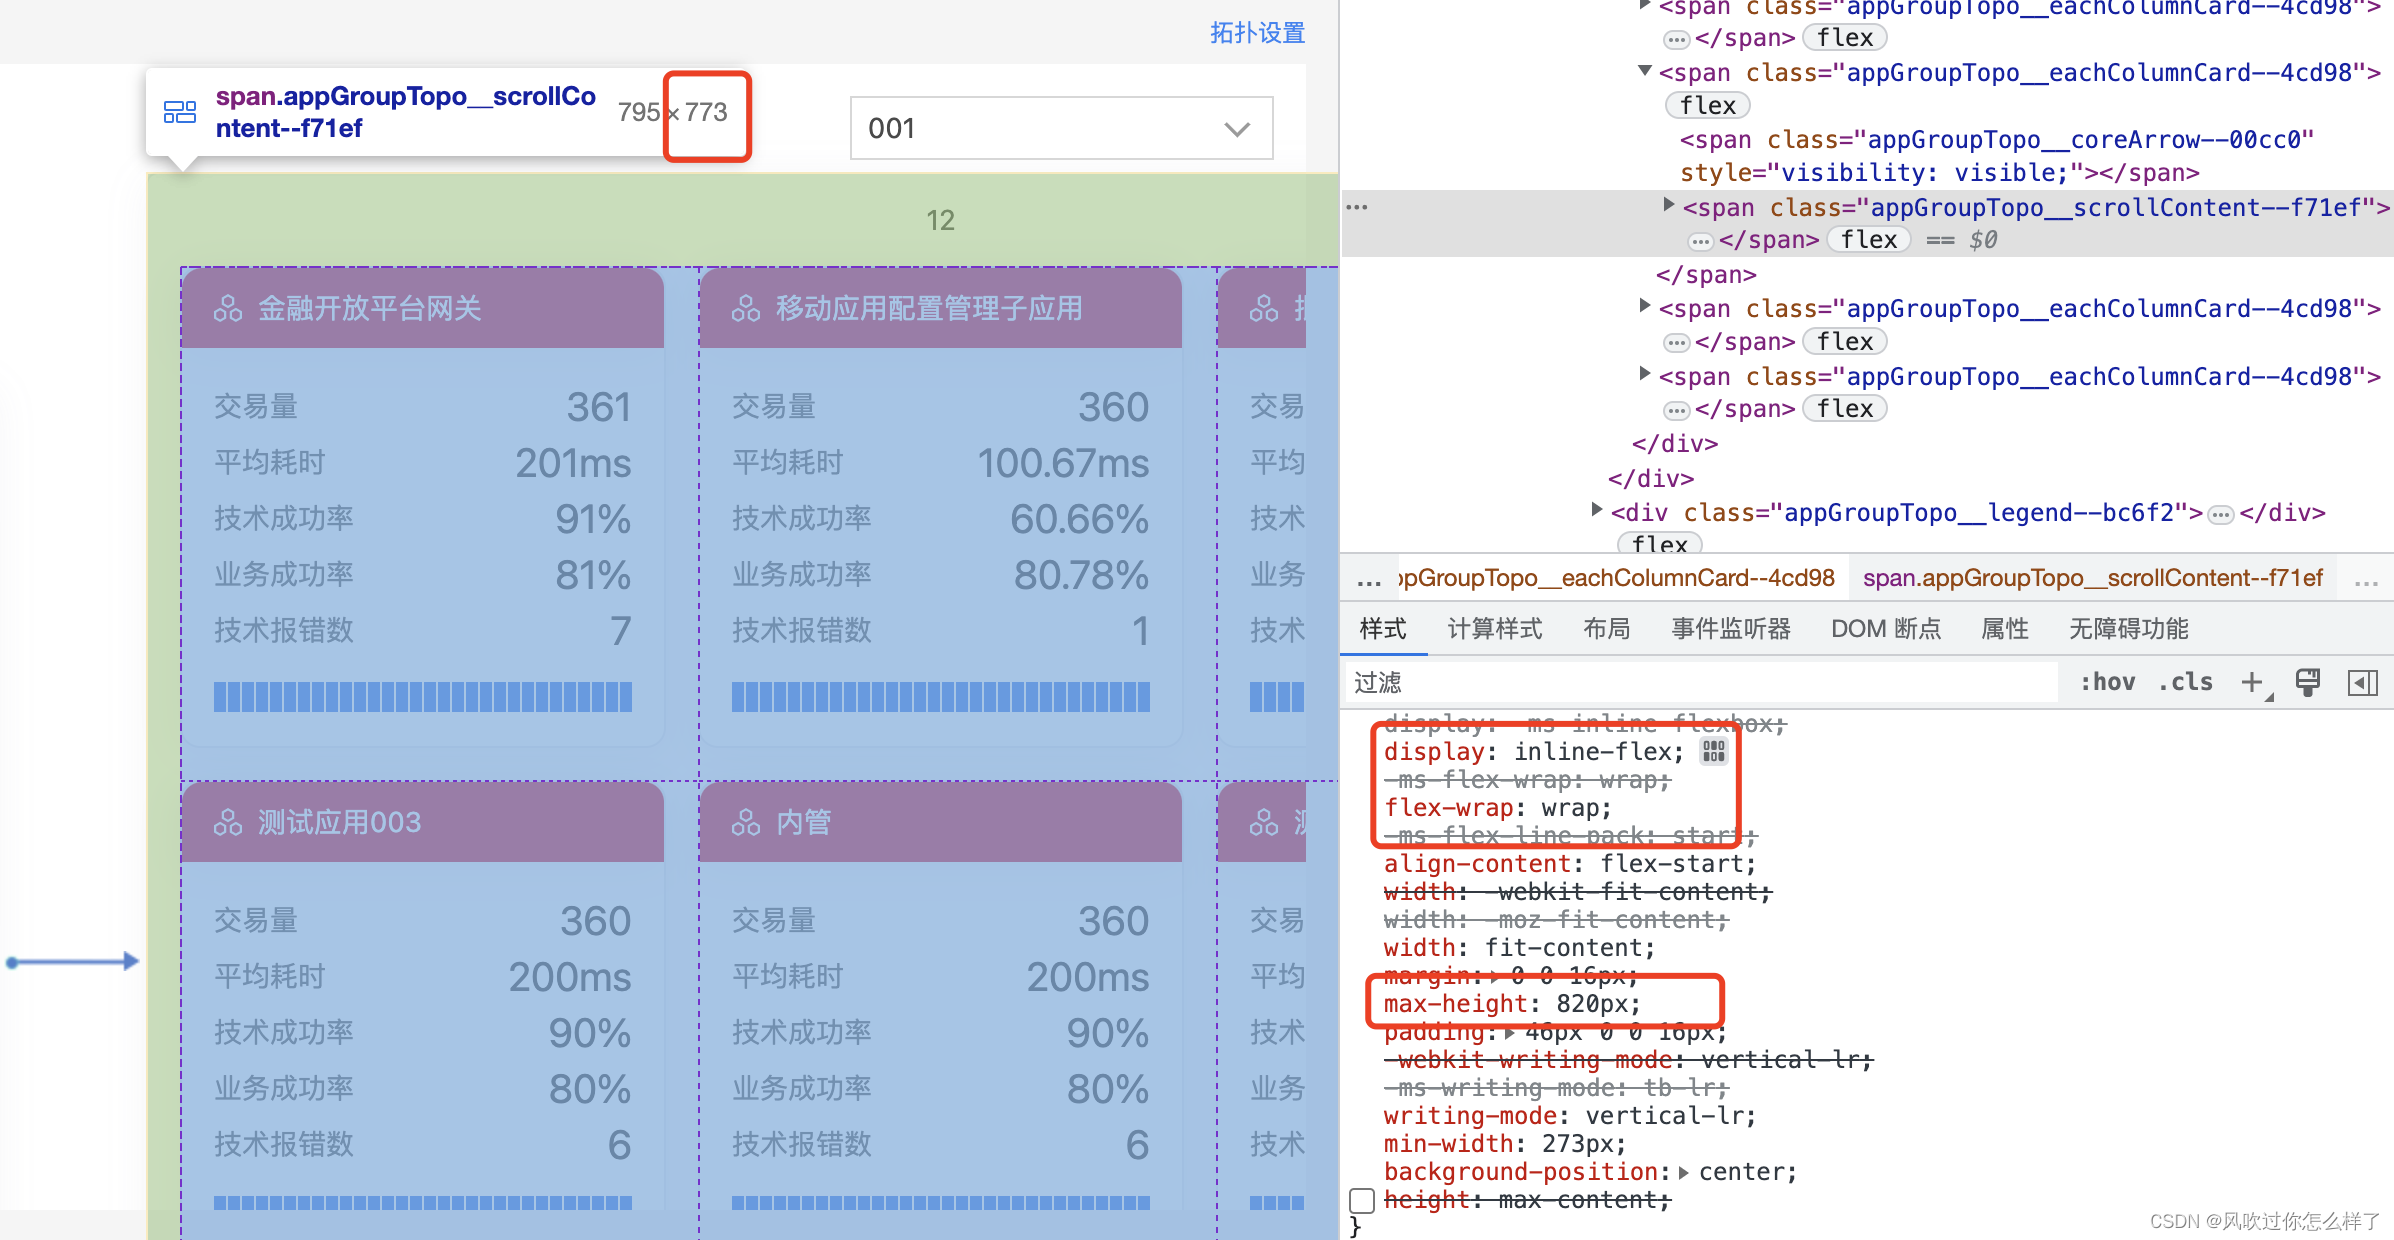Image resolution: width=2394 pixels, height=1240 pixels.
Task: Click the width value fit-content
Action: tap(1562, 948)
